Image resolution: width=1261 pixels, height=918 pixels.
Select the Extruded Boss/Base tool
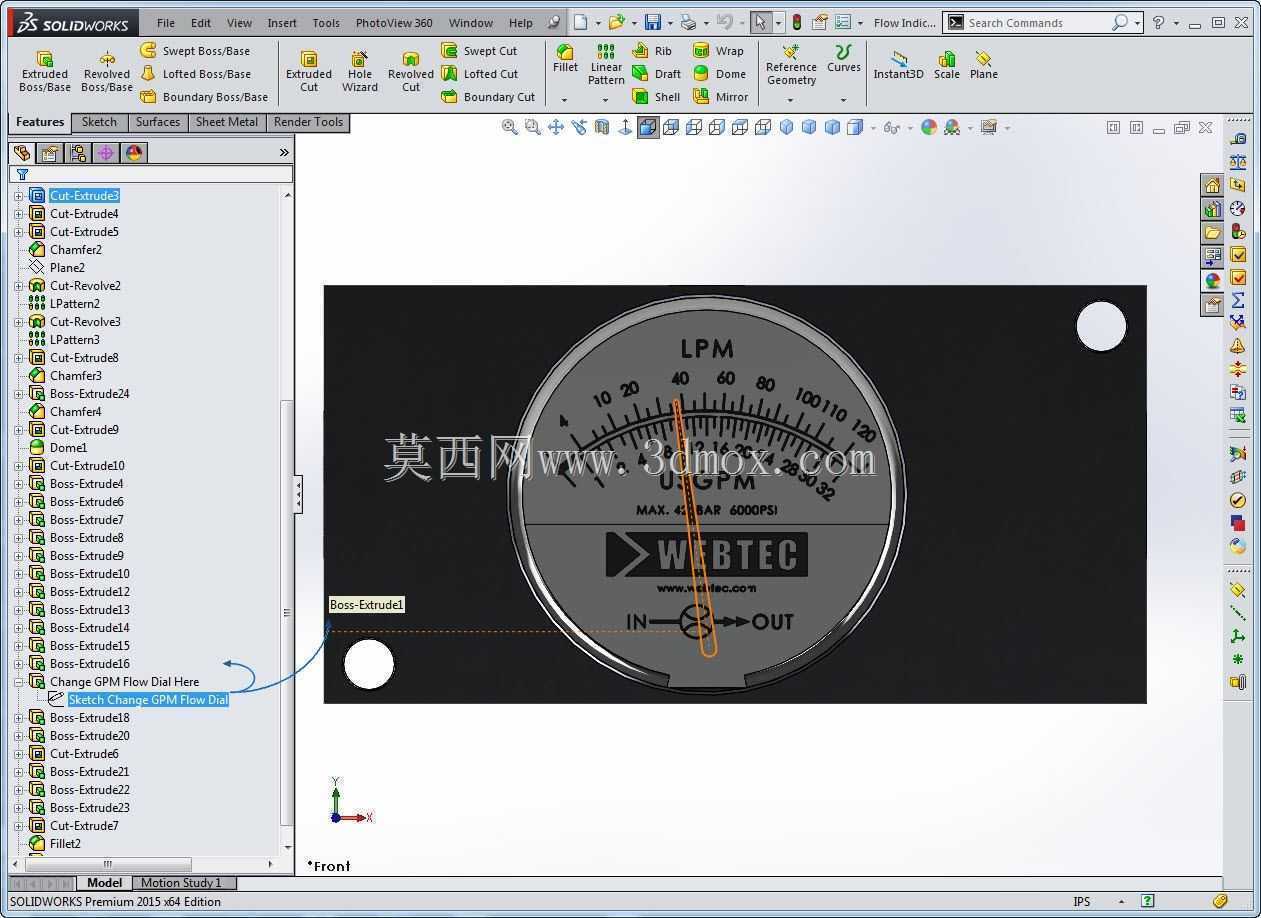(x=45, y=71)
